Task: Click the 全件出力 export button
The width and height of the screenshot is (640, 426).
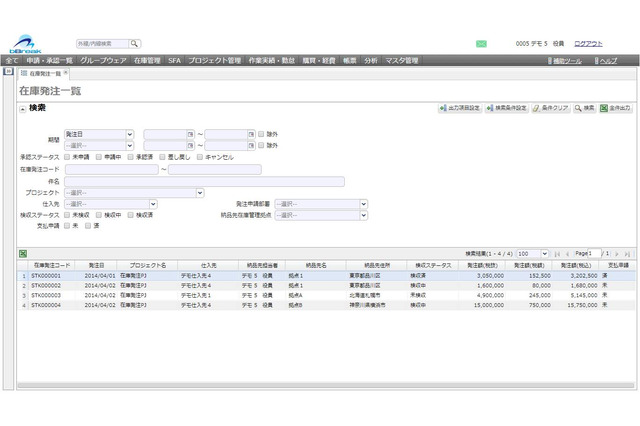Action: click(616, 108)
